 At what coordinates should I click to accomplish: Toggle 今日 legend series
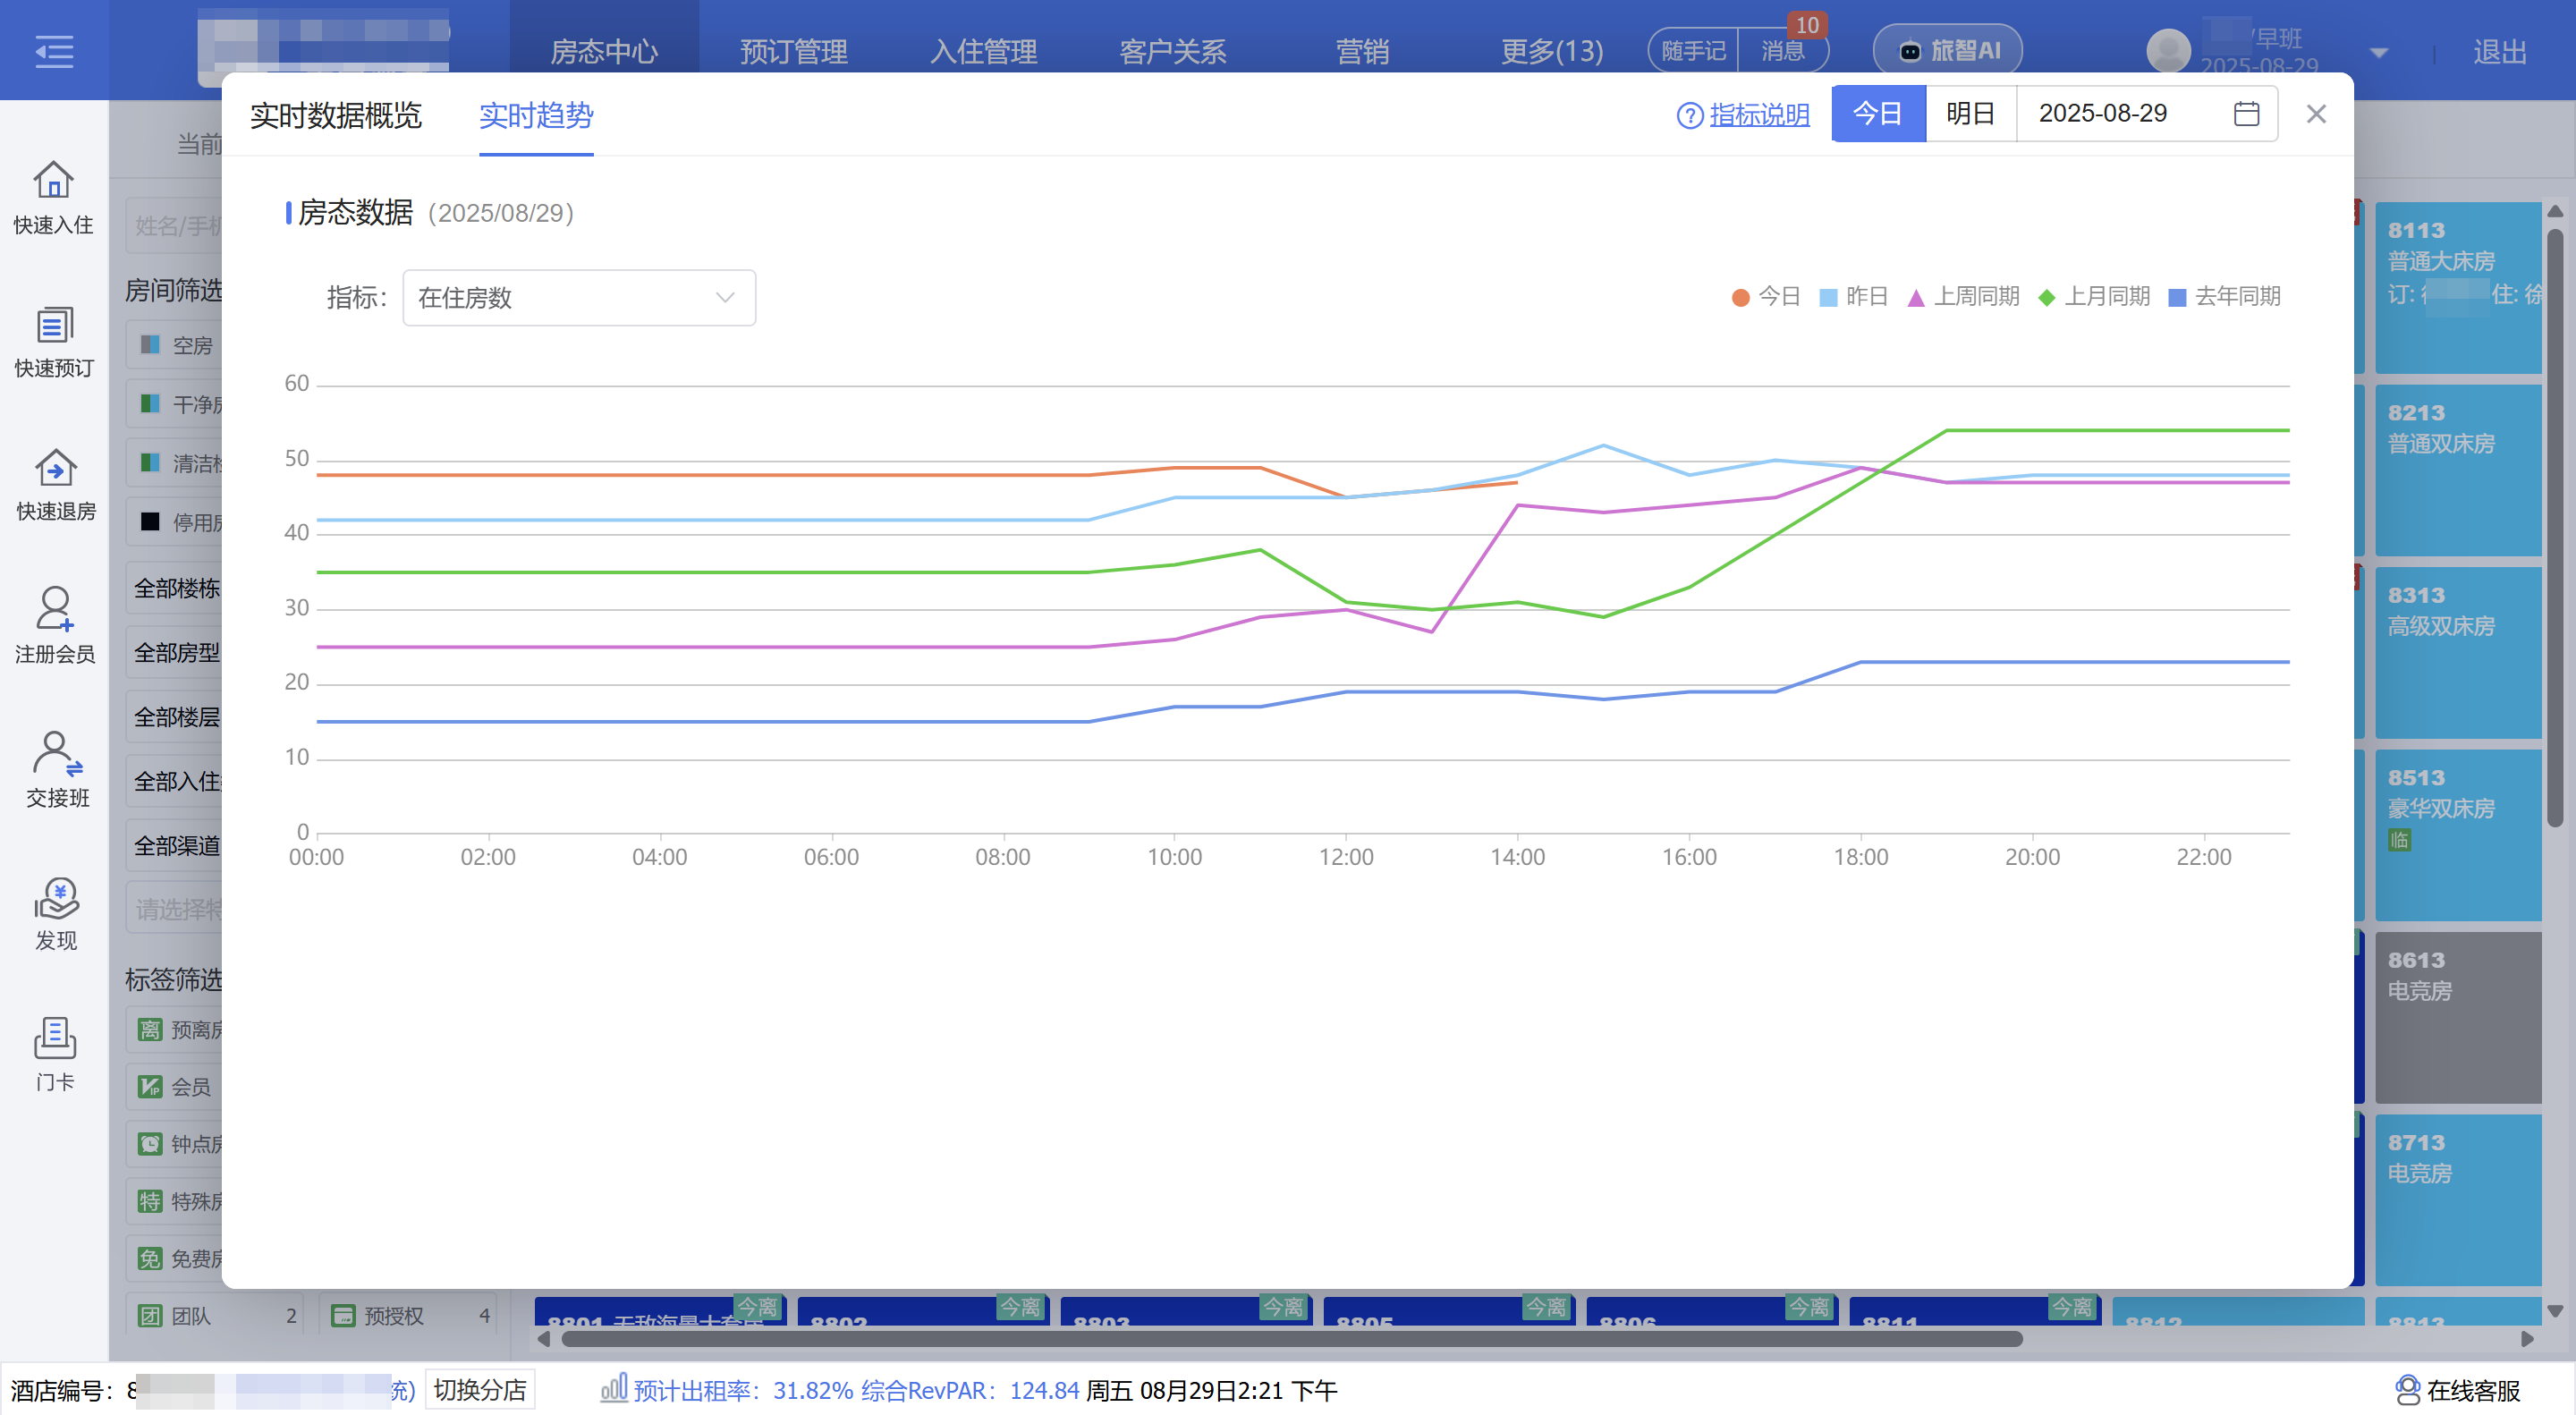(1765, 297)
